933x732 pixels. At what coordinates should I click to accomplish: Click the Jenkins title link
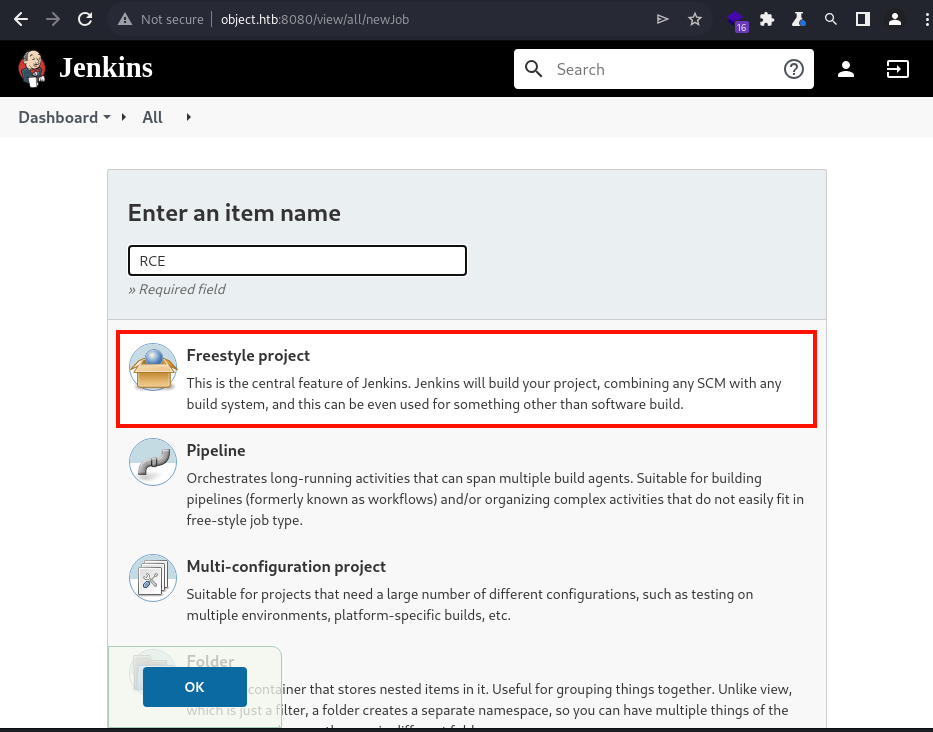(x=106, y=68)
